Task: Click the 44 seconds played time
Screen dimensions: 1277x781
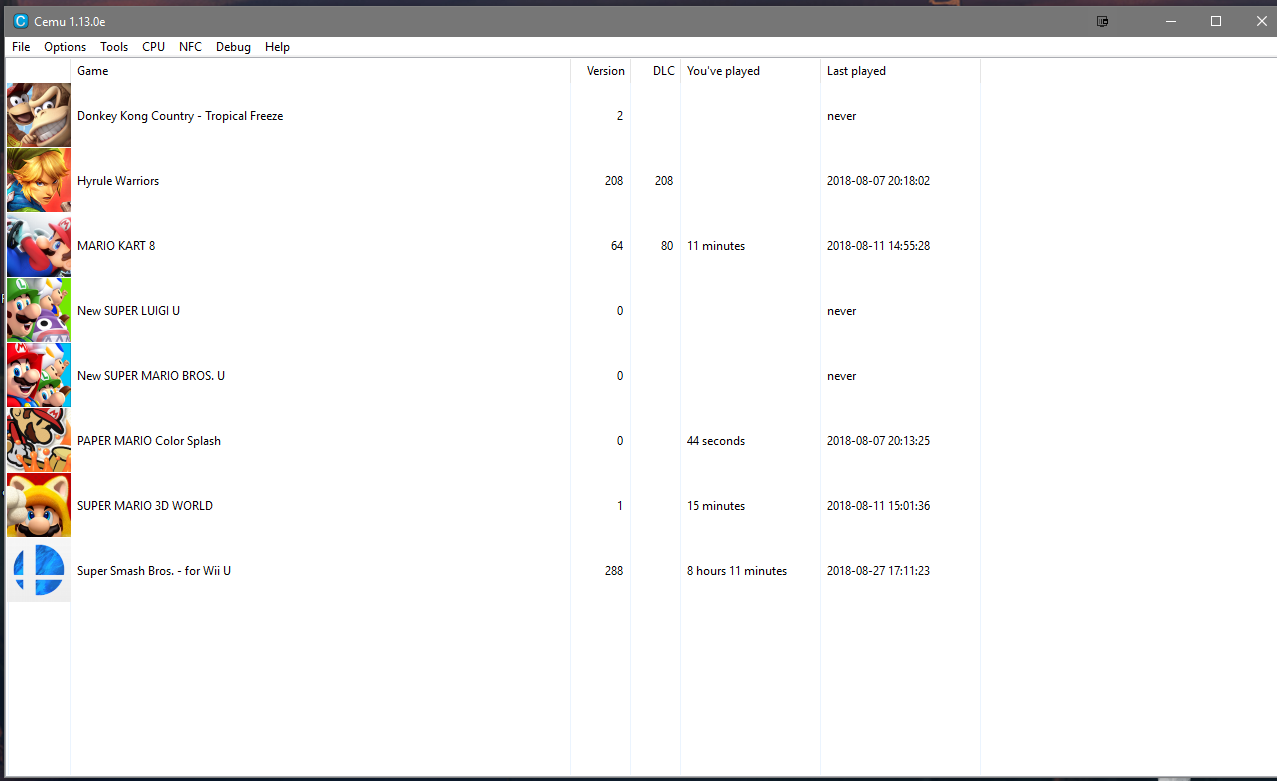Action: pos(716,441)
